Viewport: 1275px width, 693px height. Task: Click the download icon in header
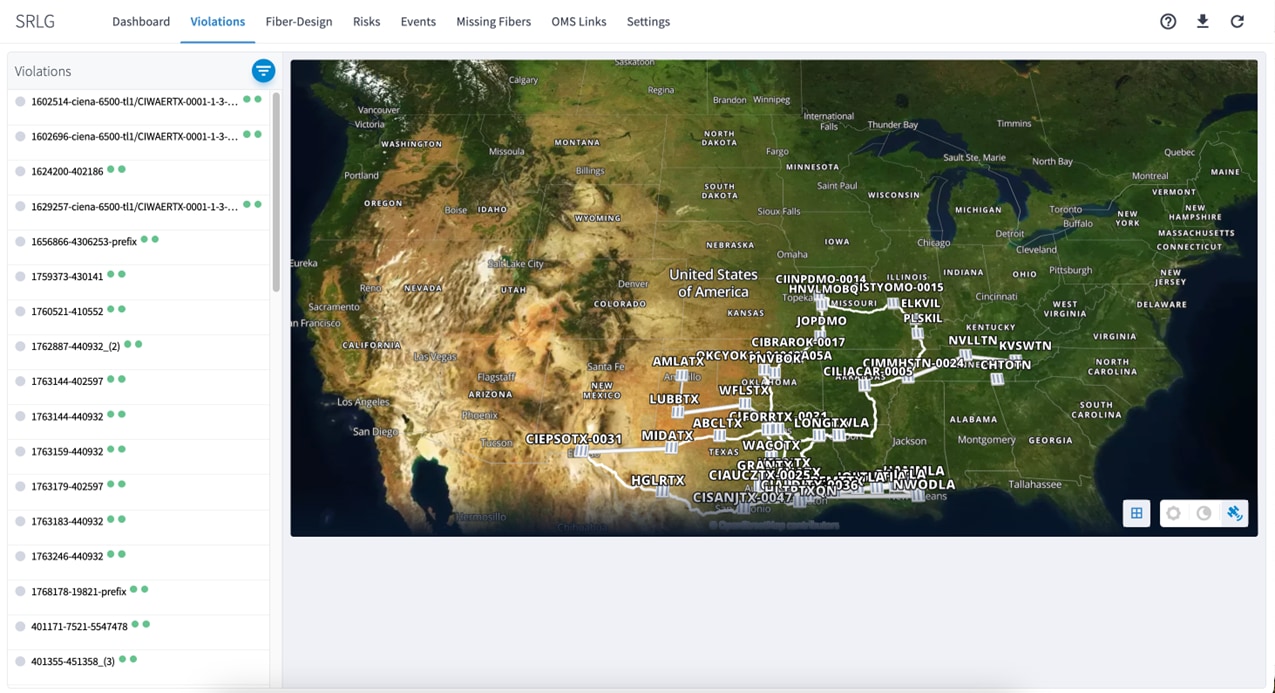(x=1203, y=21)
